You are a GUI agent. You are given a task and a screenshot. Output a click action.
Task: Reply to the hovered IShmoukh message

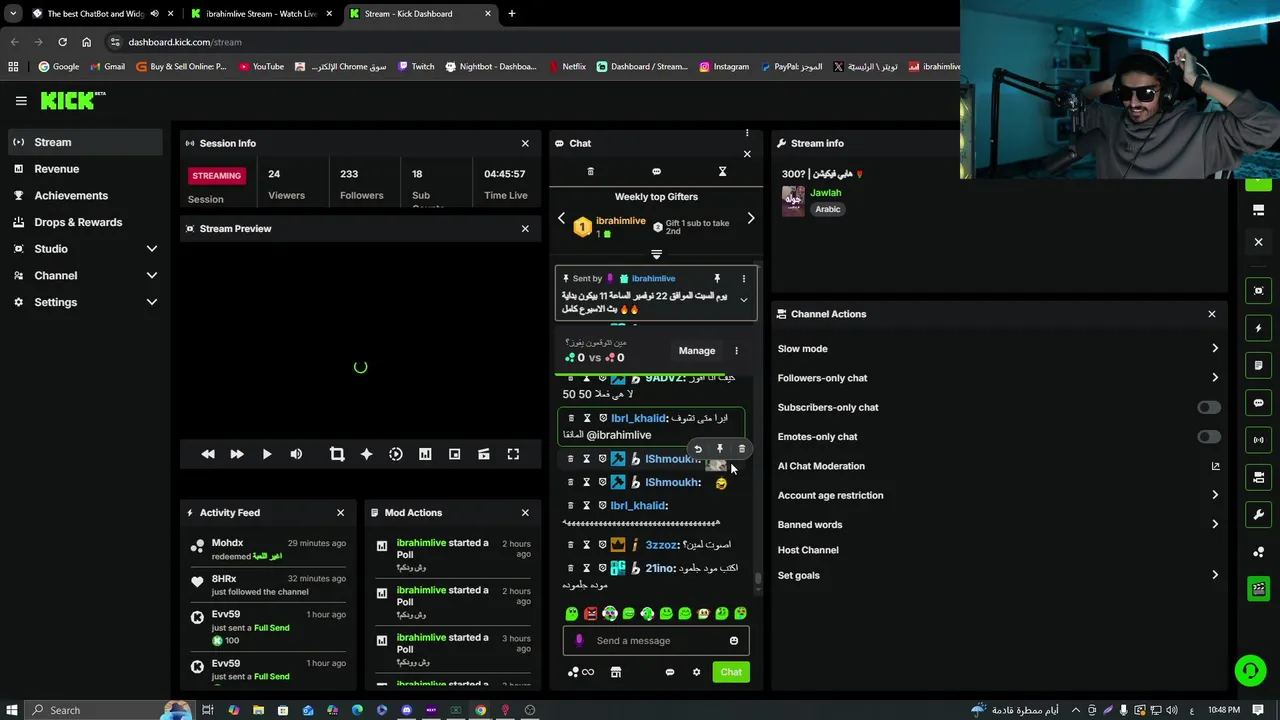pyautogui.click(x=698, y=449)
